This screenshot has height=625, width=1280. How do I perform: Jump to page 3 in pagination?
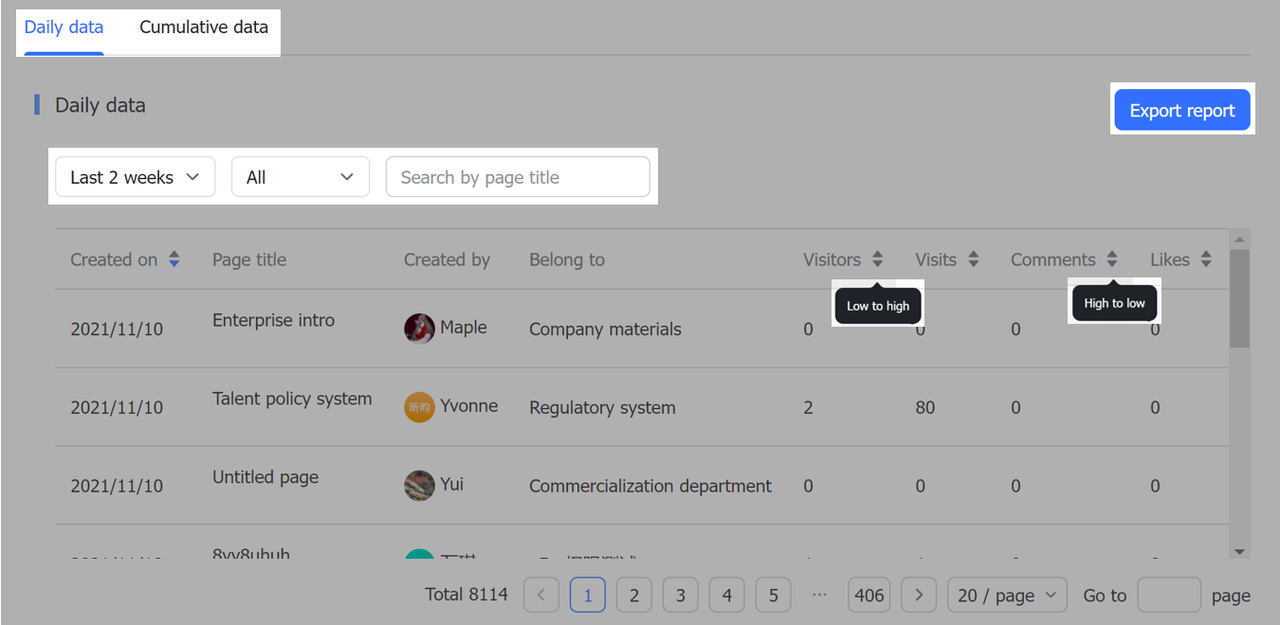pos(680,595)
